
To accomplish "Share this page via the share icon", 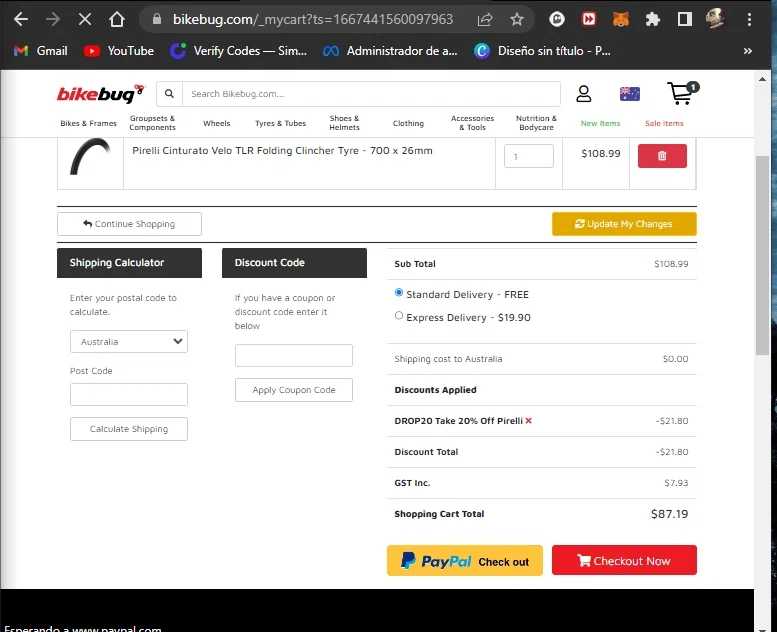I will 485,19.
